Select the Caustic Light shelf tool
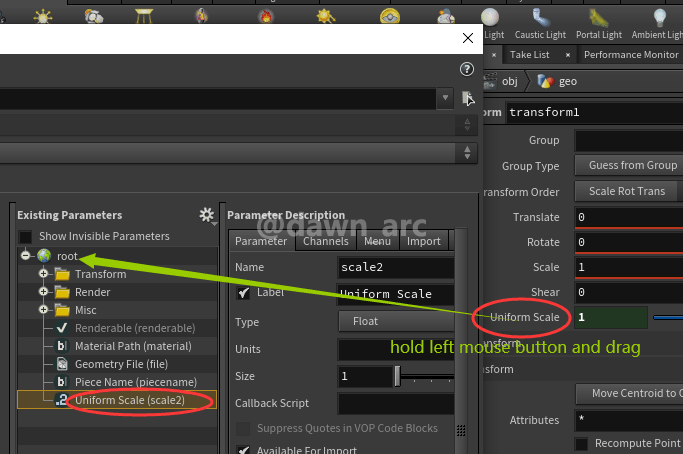This screenshot has width=683, height=454. point(540,24)
